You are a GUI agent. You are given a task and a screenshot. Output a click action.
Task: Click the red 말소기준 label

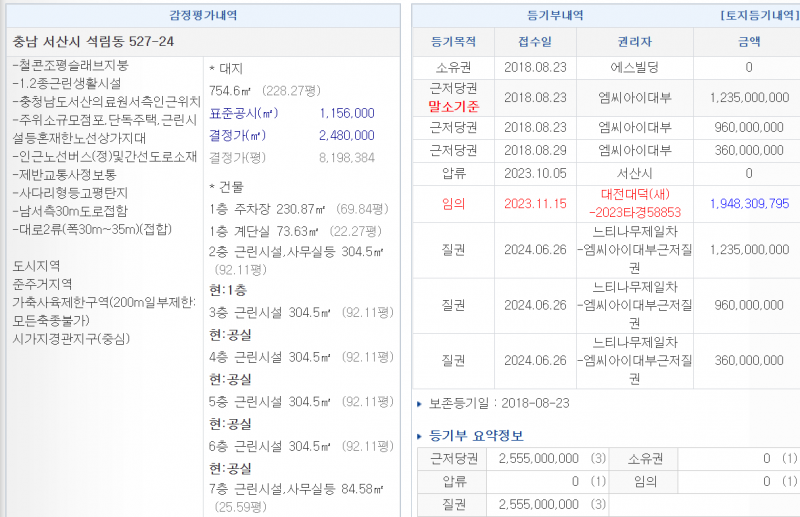tap(453, 105)
